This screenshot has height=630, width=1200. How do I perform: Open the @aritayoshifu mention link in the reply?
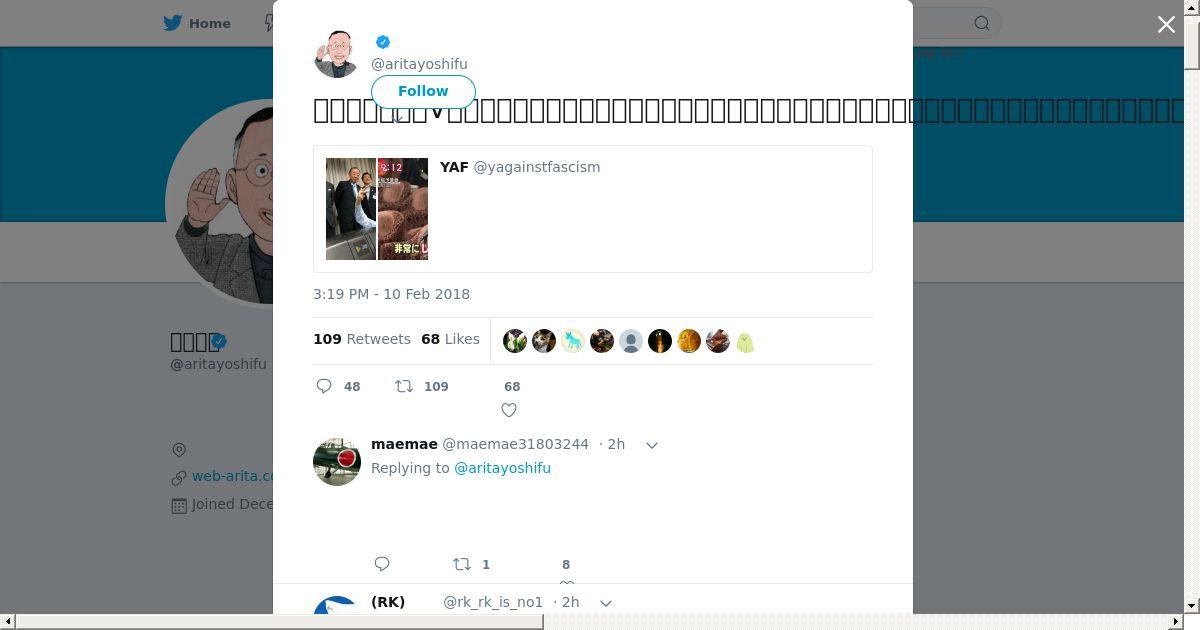[x=502, y=468]
